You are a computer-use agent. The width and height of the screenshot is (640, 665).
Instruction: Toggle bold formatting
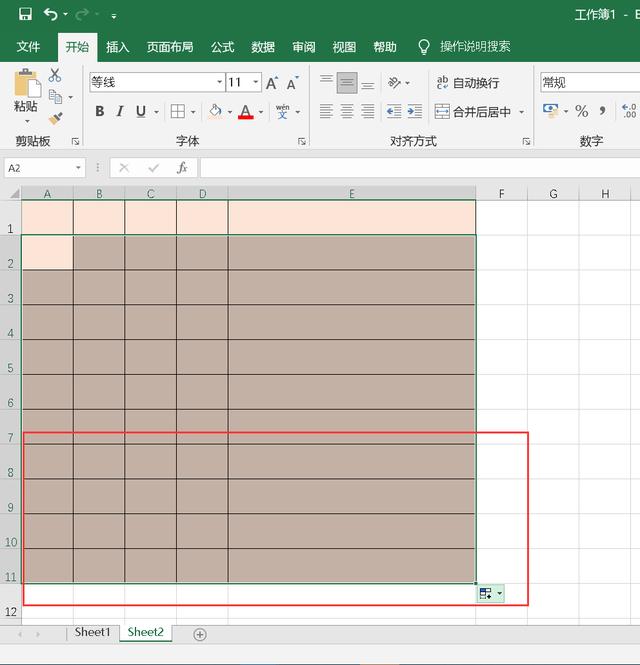point(100,112)
